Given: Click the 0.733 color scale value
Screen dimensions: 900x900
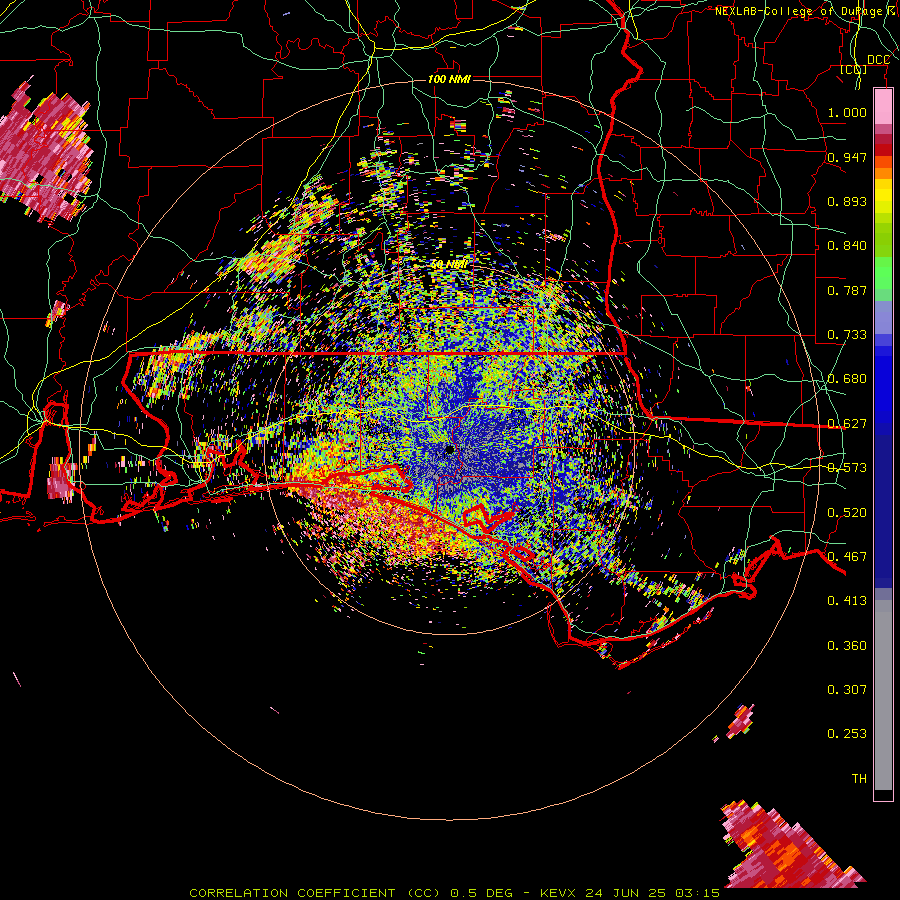Looking at the screenshot, I should click(847, 335).
